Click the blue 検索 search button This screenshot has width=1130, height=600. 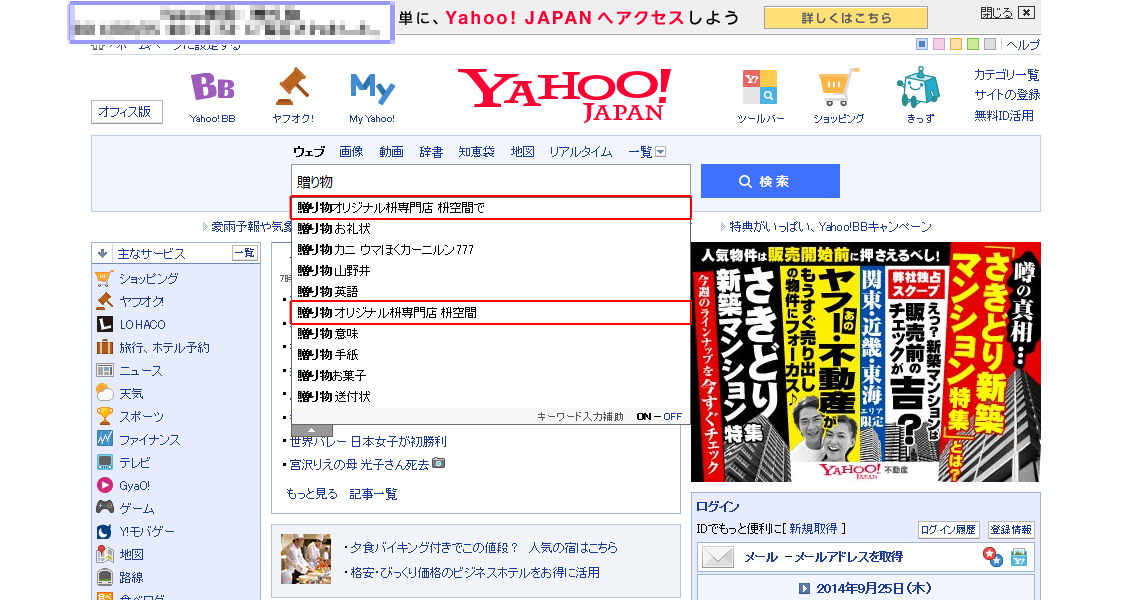(x=770, y=181)
